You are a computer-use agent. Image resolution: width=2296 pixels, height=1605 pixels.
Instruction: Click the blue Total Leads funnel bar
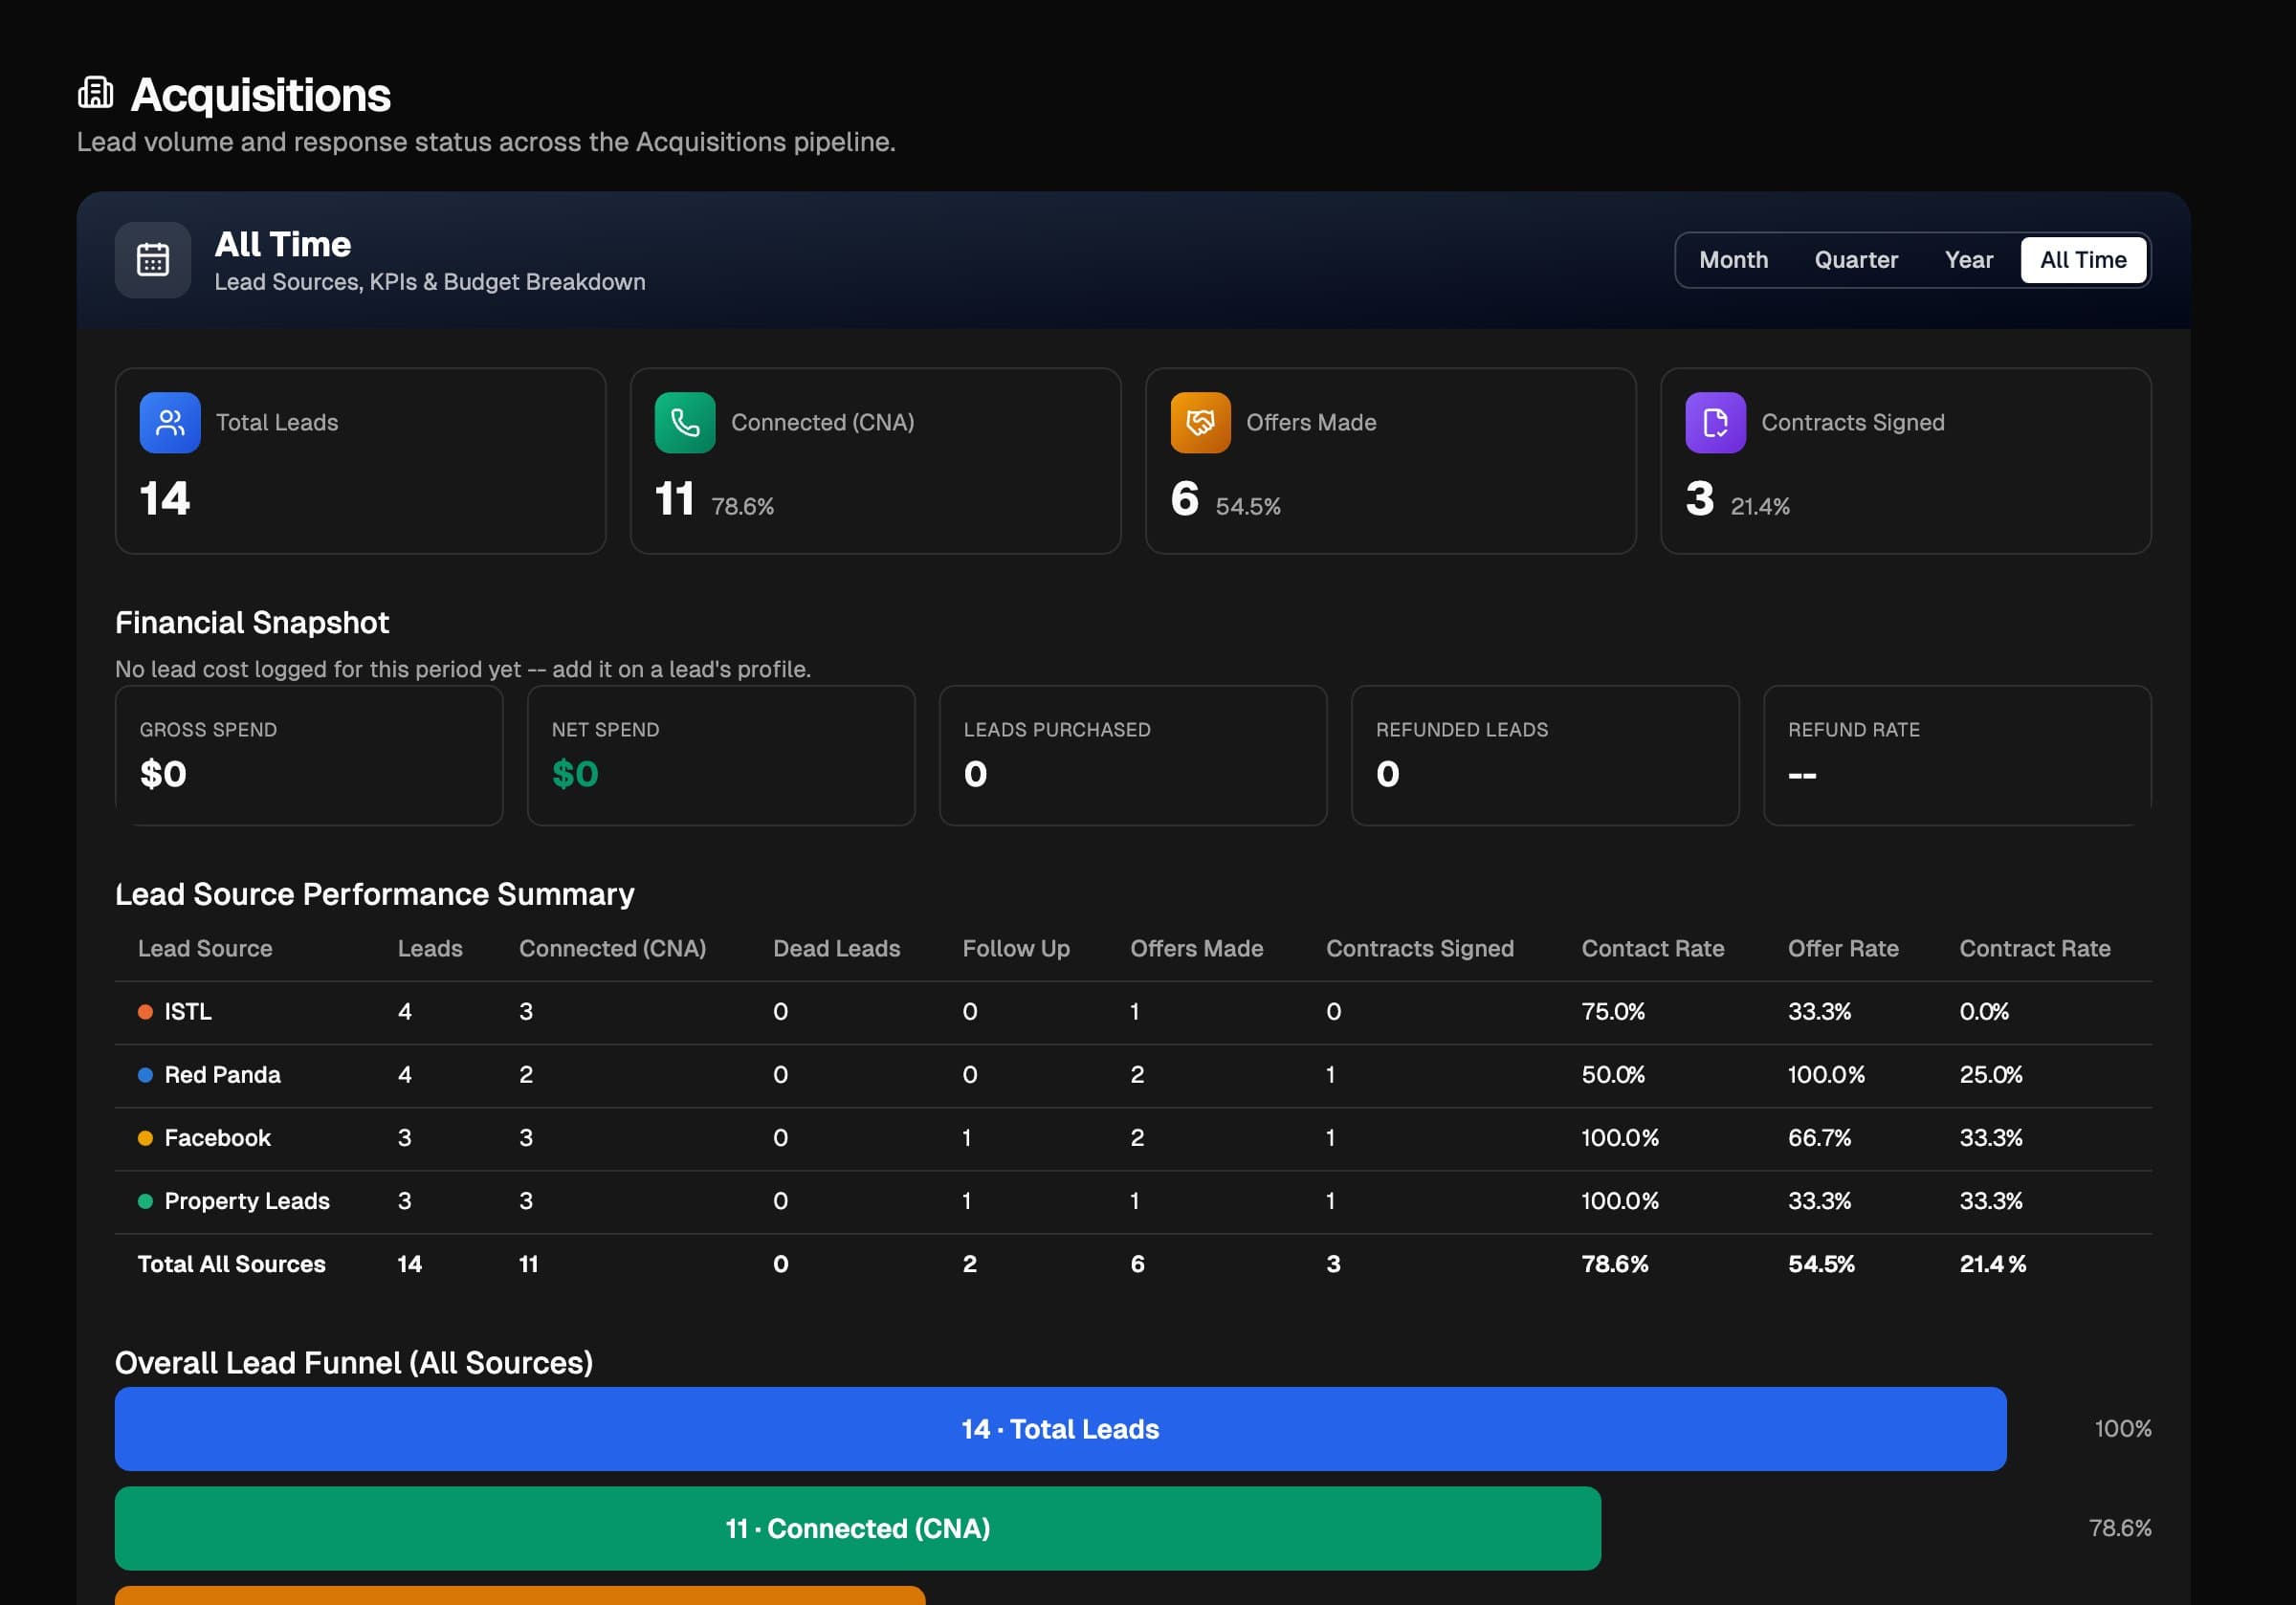click(x=1060, y=1429)
